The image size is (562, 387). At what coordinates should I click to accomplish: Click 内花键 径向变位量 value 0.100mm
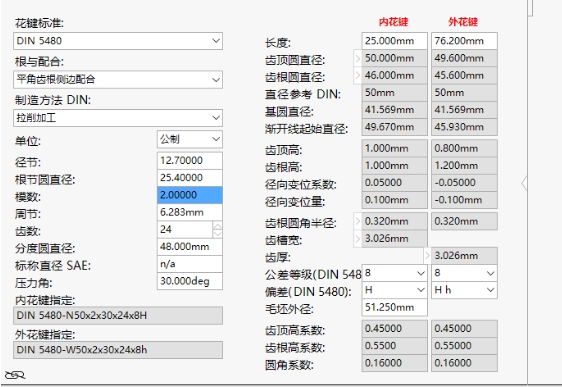pos(394,200)
